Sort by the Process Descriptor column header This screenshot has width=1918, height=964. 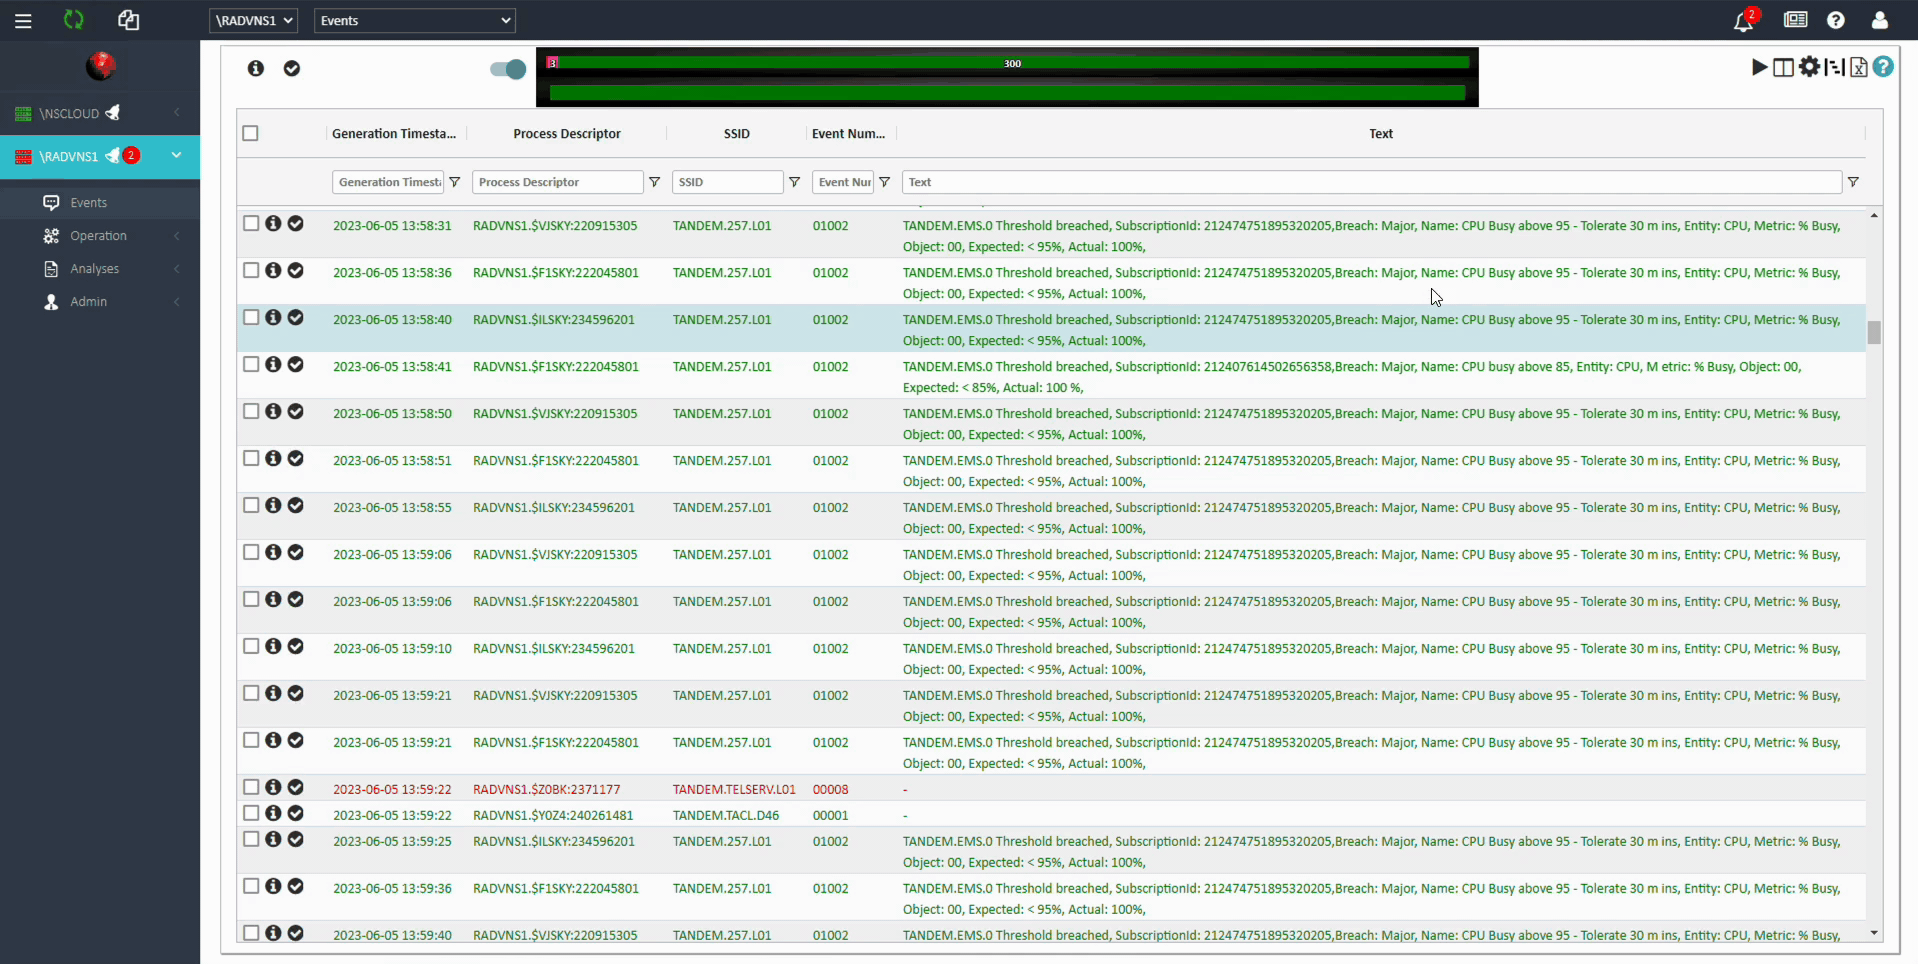click(x=567, y=133)
